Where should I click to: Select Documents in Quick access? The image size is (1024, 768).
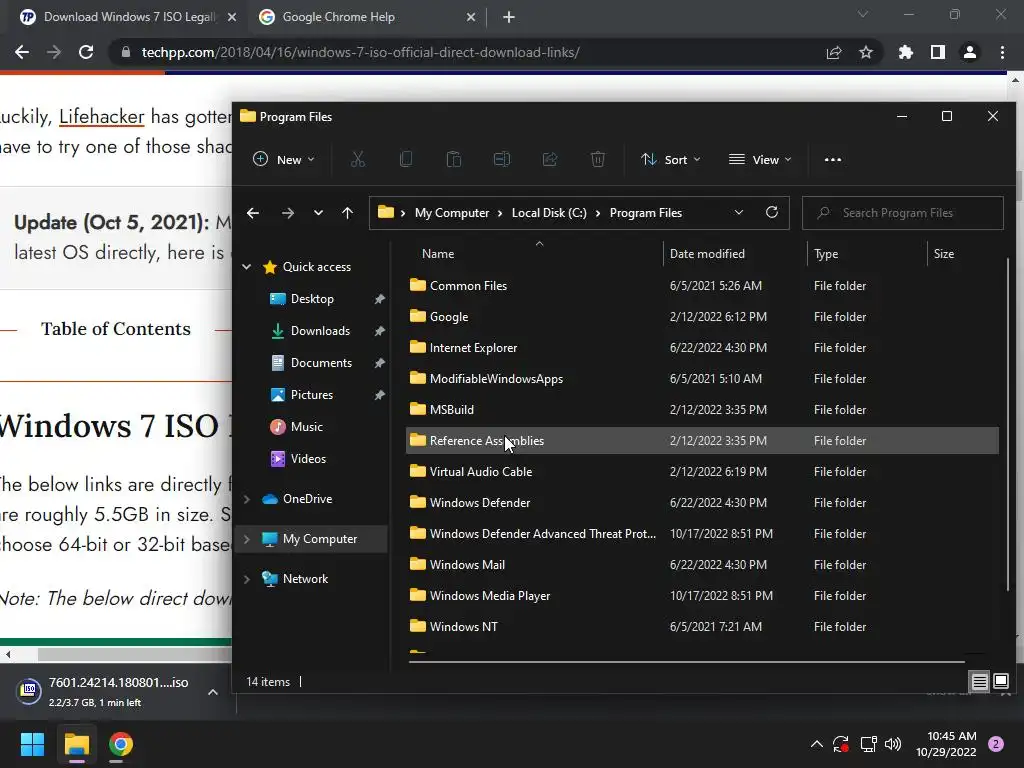(321, 362)
